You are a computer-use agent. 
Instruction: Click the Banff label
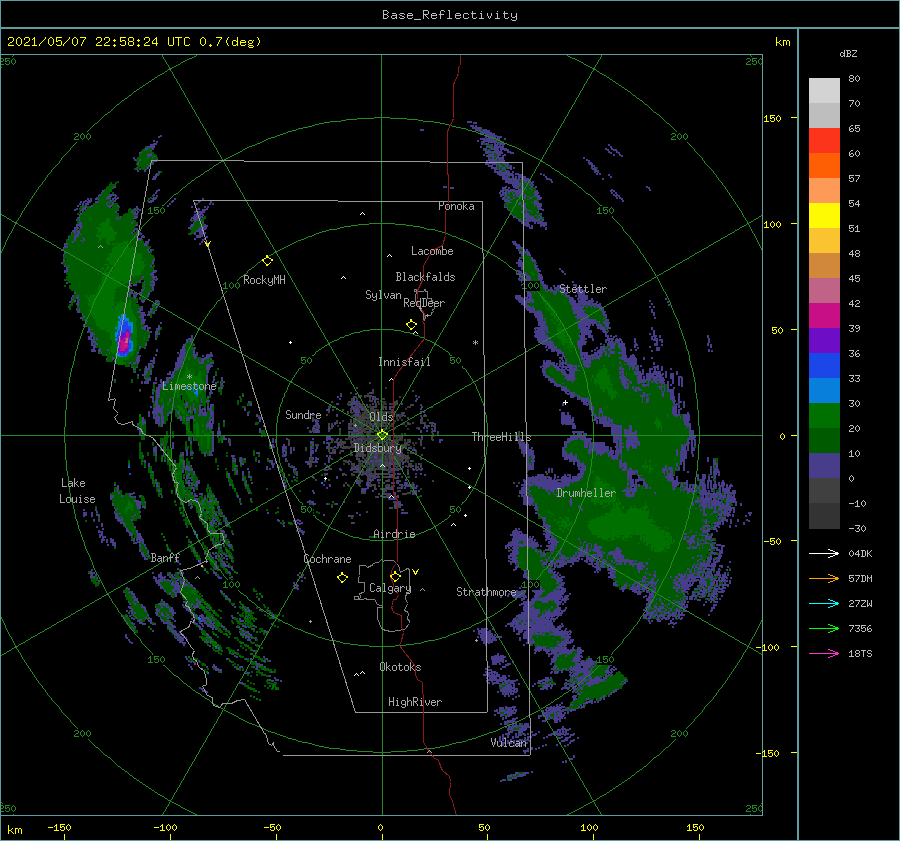point(165,557)
